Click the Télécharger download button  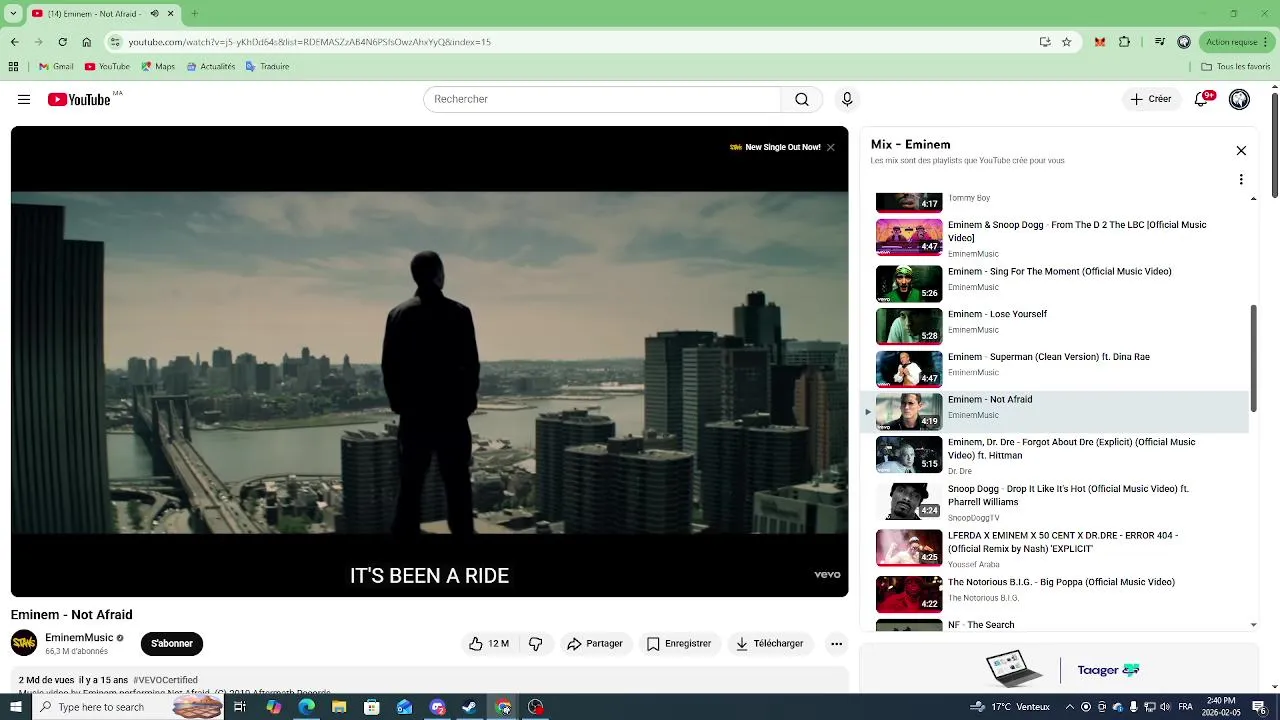770,644
